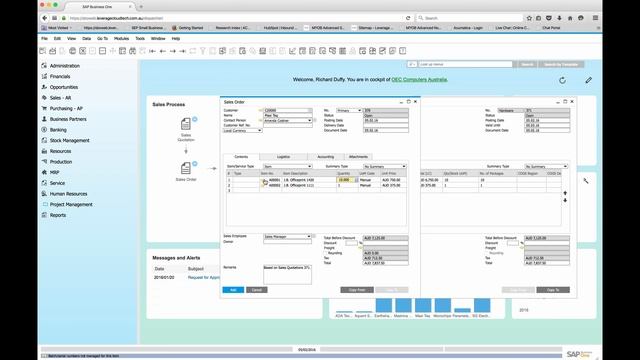Open the Item/Service Type dropdown
The width and height of the screenshot is (640, 360).
(310, 167)
